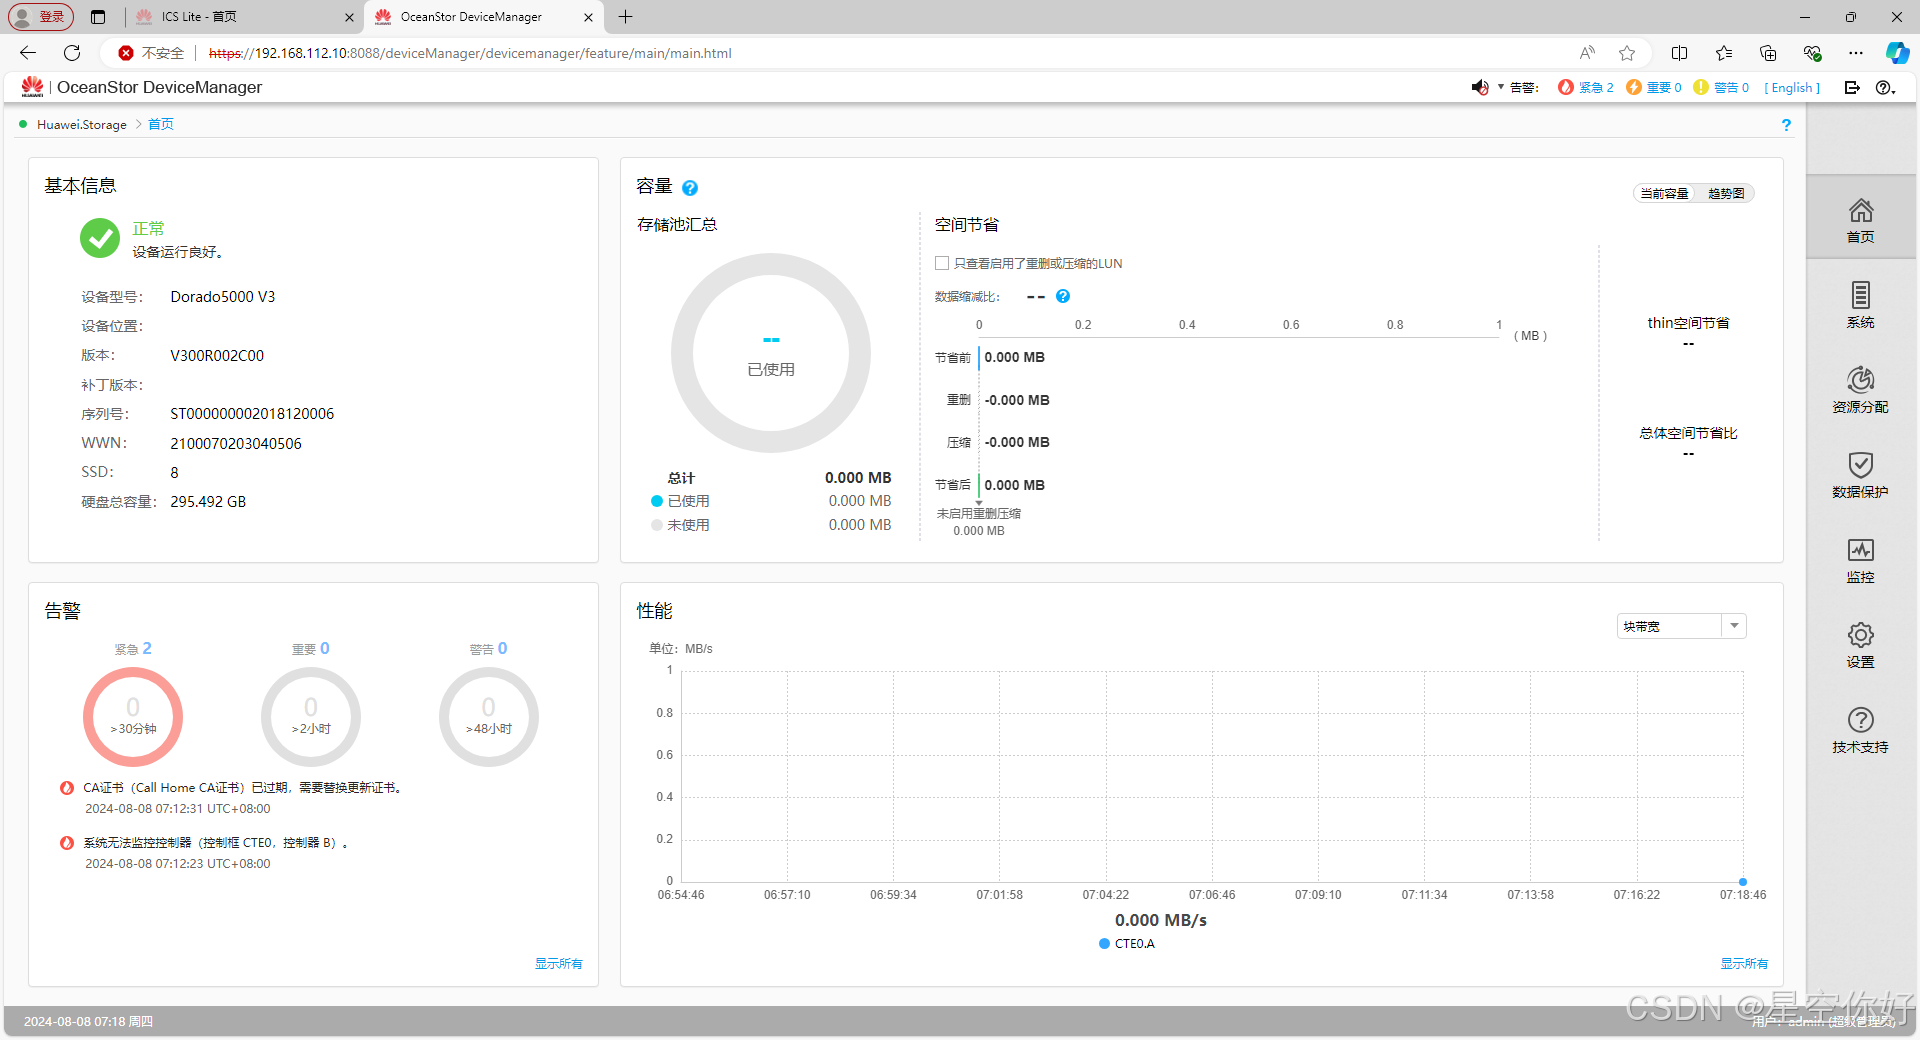Open the 系统无法监控控制器 alarm message
Viewport: 1920px width, 1040px height.
(x=216, y=843)
